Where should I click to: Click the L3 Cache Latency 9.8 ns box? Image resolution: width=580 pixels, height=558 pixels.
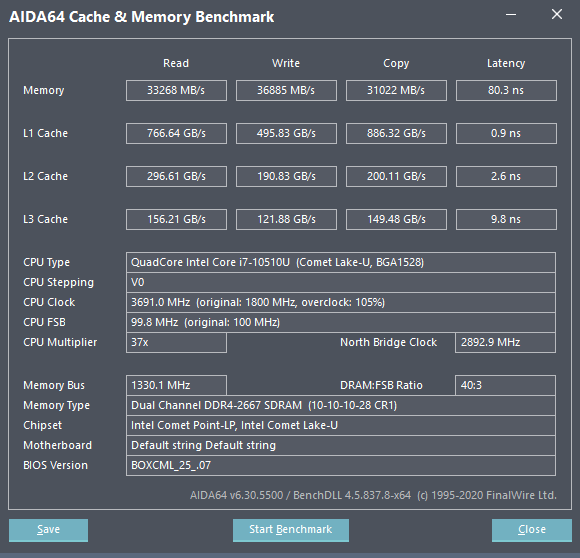(x=506, y=219)
